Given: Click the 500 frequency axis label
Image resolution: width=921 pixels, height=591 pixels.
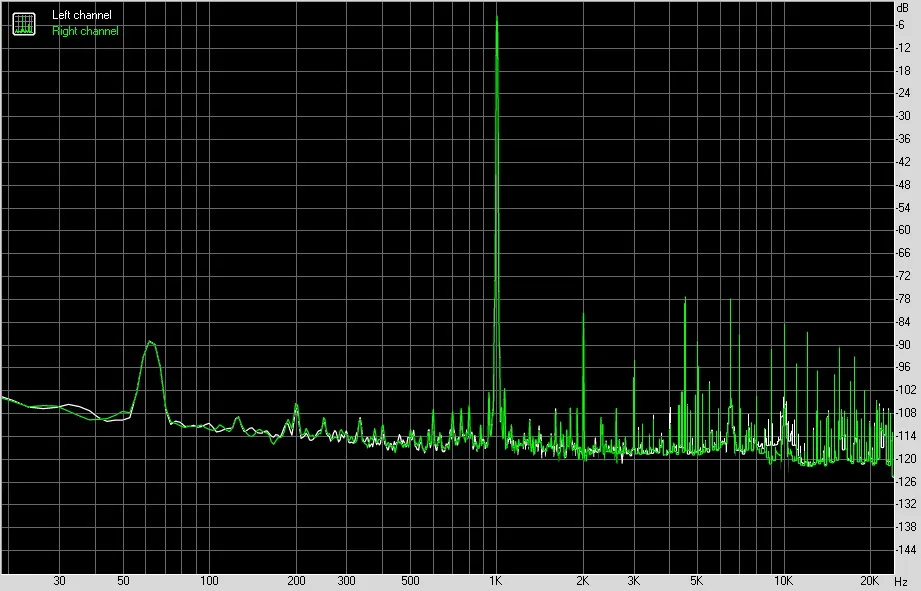Looking at the screenshot, I should click(410, 581).
